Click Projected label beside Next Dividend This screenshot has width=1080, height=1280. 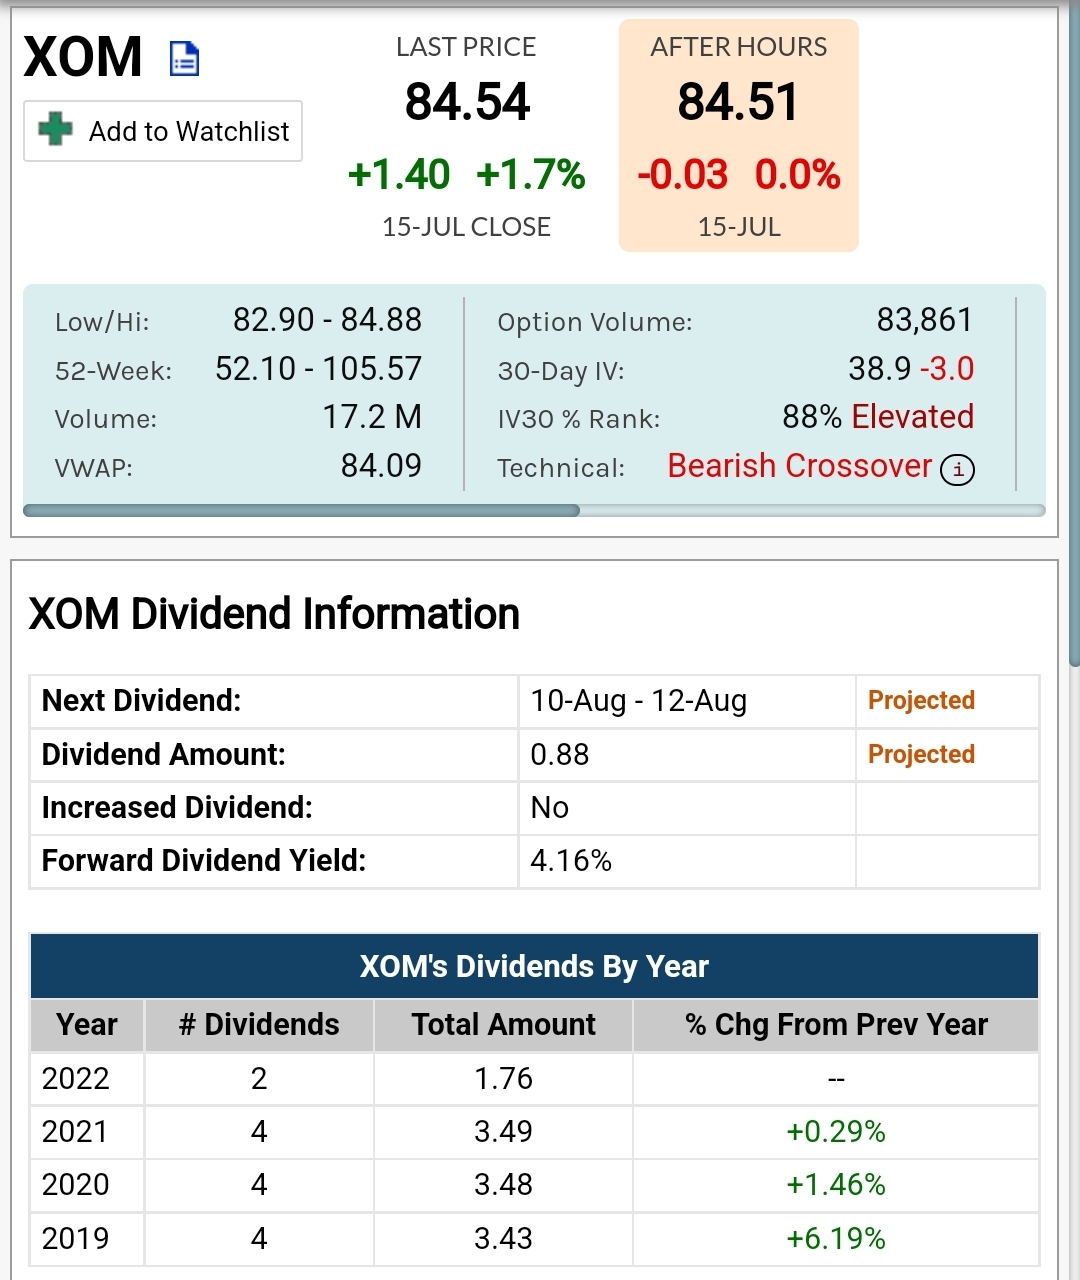[x=921, y=701]
